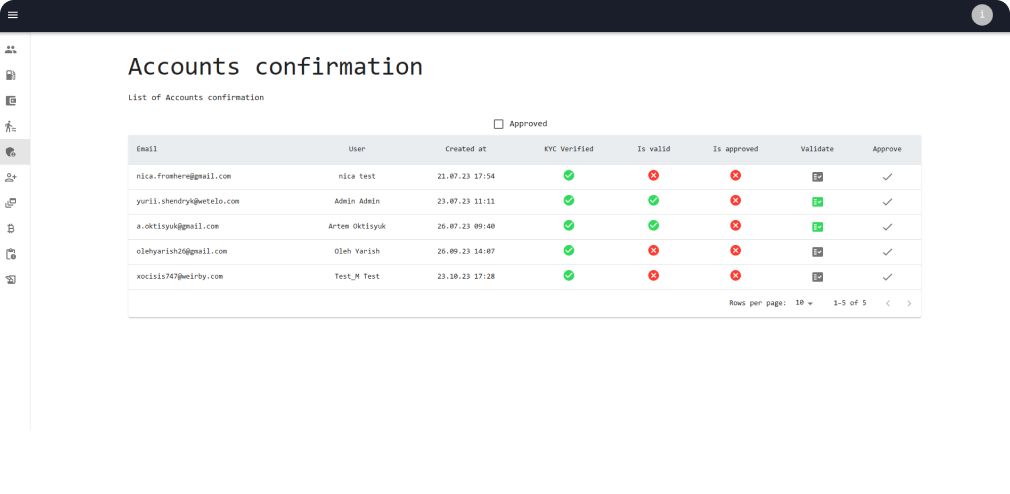Select the shield accounts confirmation sidebar icon
Screen dimensions: 1010x494
10,152
